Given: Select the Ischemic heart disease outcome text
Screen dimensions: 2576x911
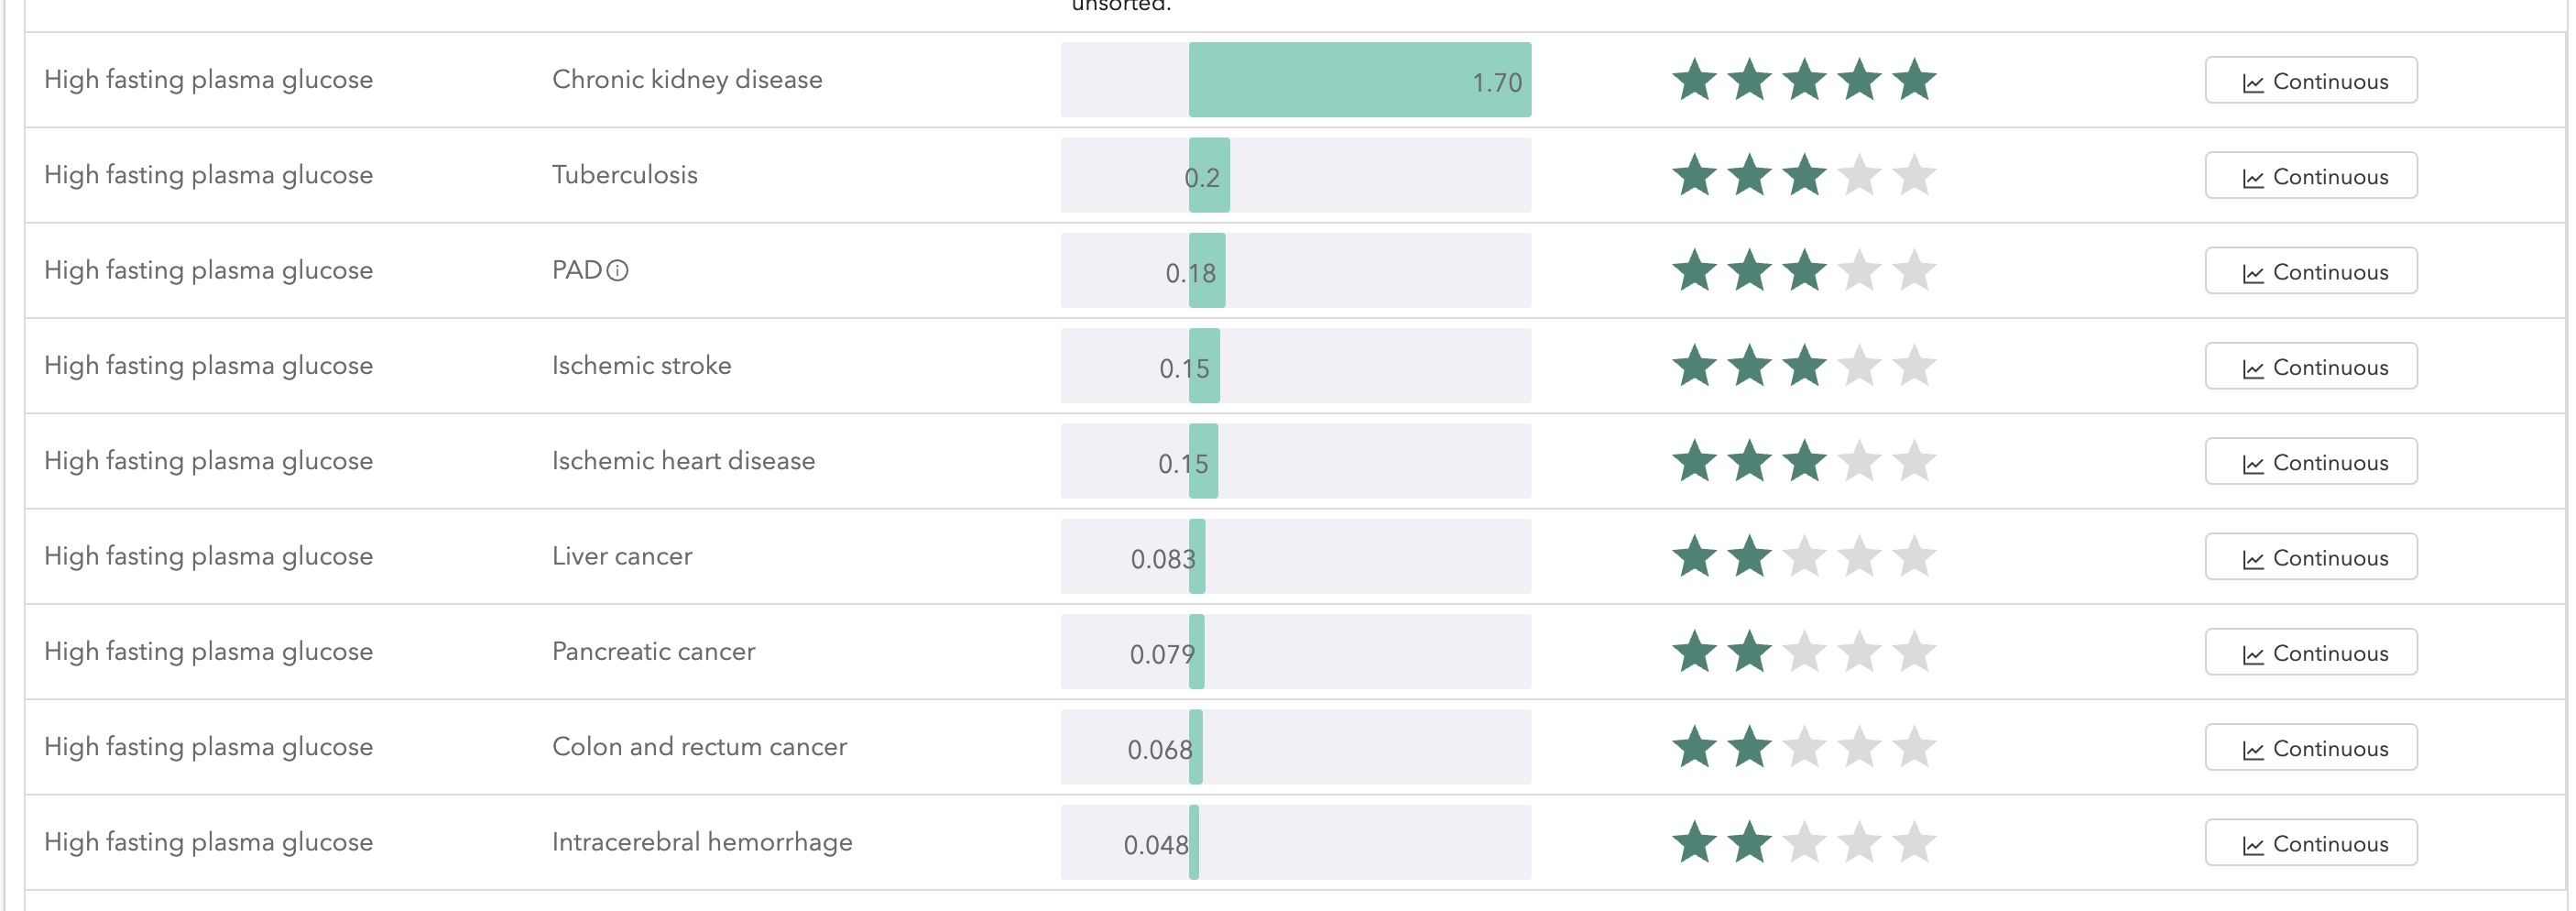Looking at the screenshot, I should tap(683, 461).
